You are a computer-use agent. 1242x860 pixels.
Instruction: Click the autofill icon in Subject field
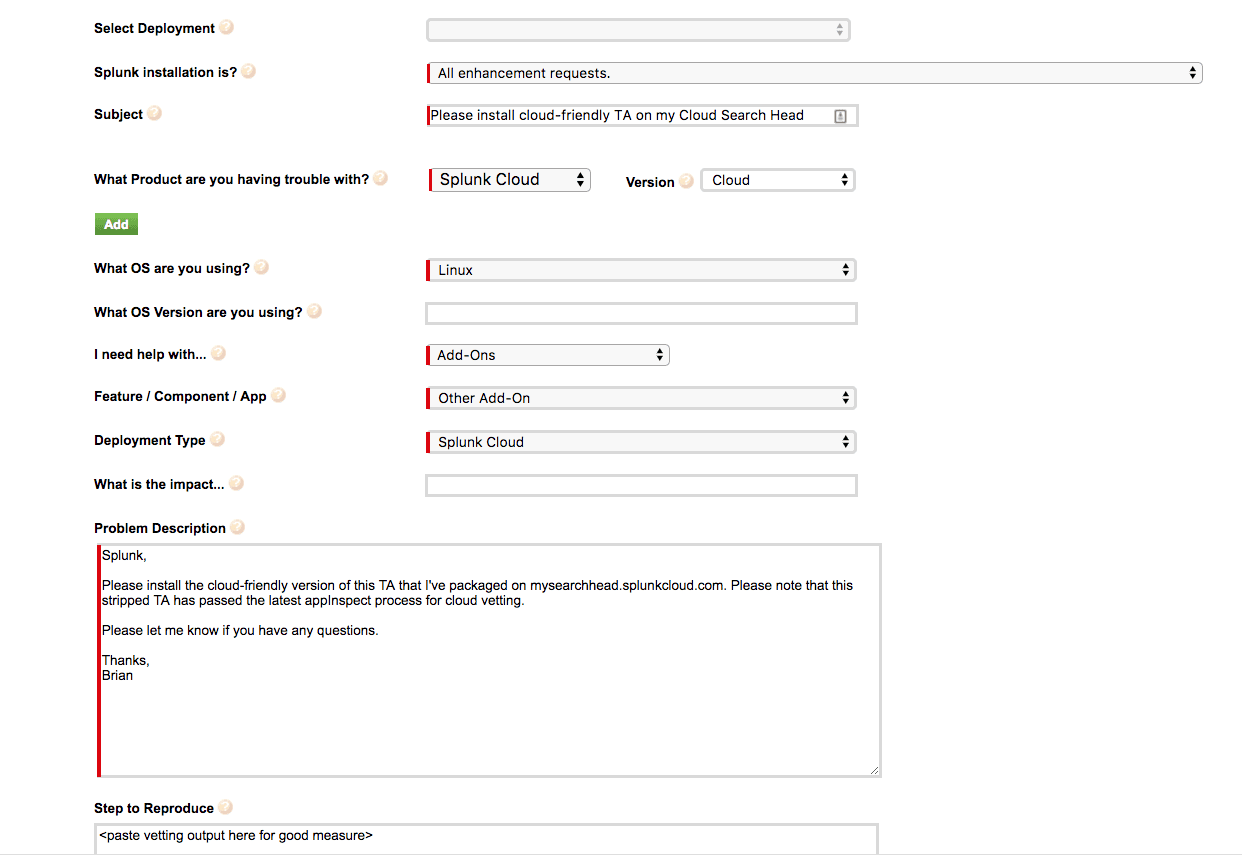840,116
